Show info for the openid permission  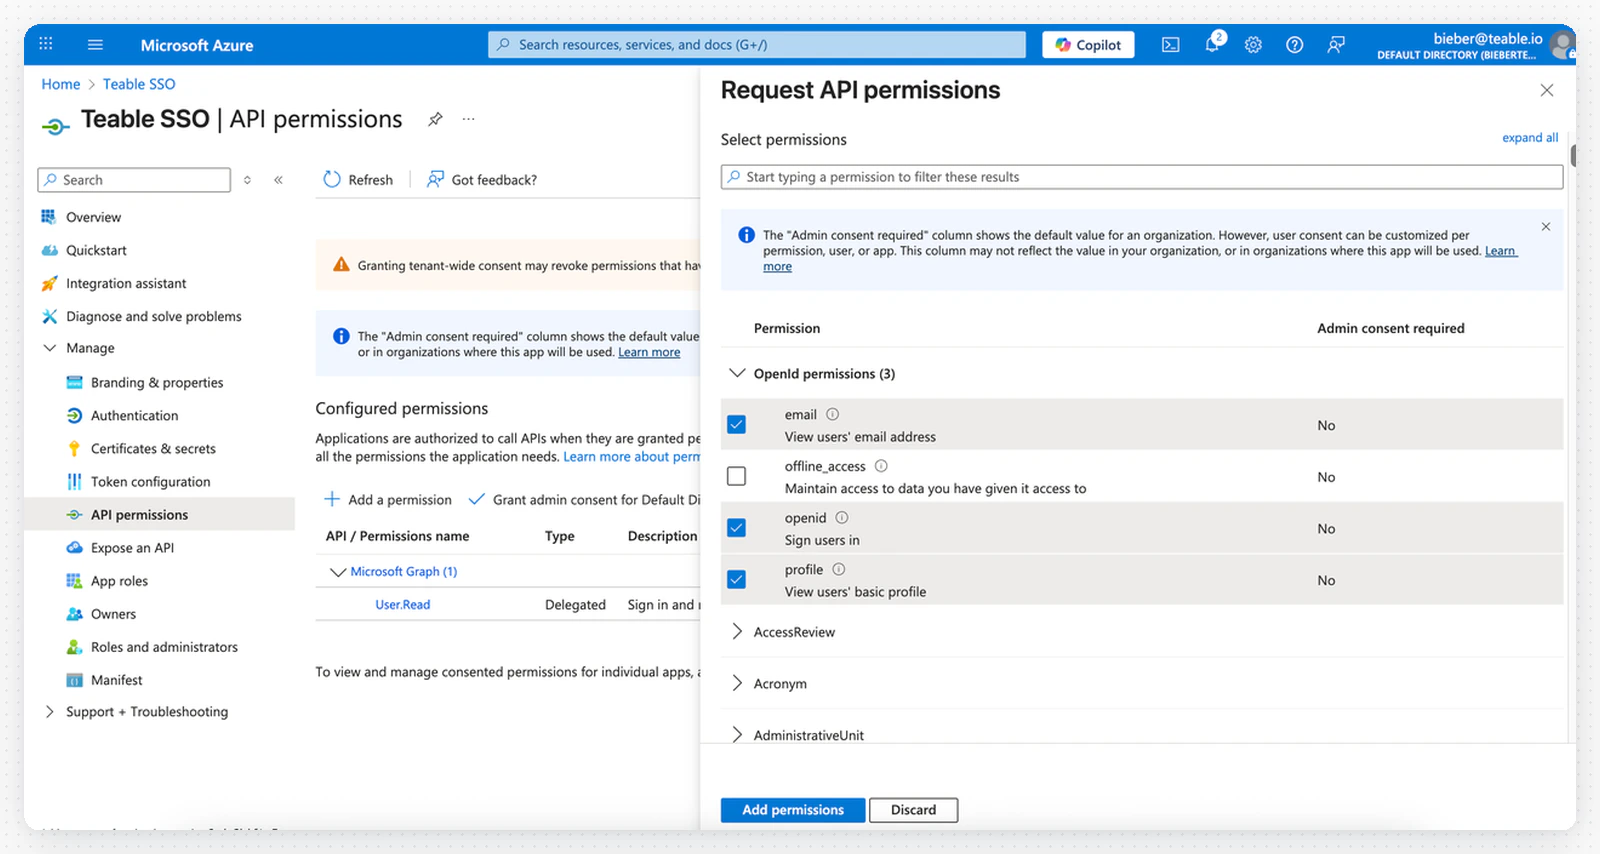coord(842,518)
